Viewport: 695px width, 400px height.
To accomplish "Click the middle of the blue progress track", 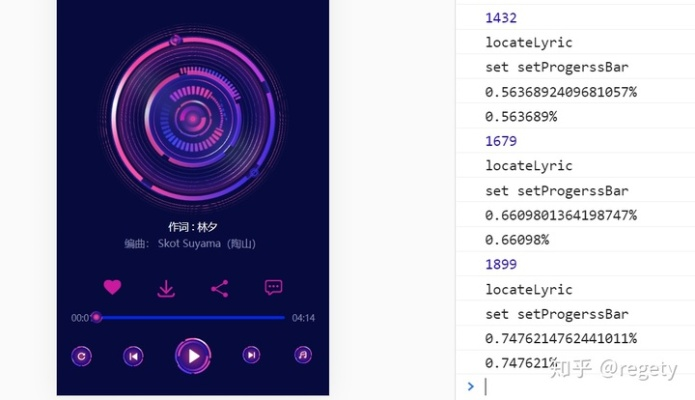I will 190,318.
